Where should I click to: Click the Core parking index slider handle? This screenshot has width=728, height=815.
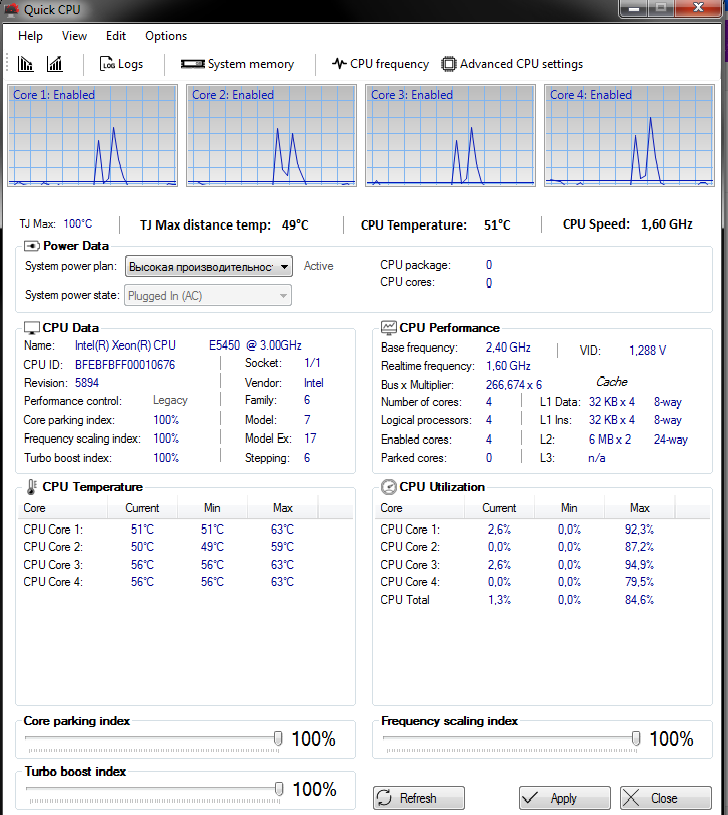[278, 739]
